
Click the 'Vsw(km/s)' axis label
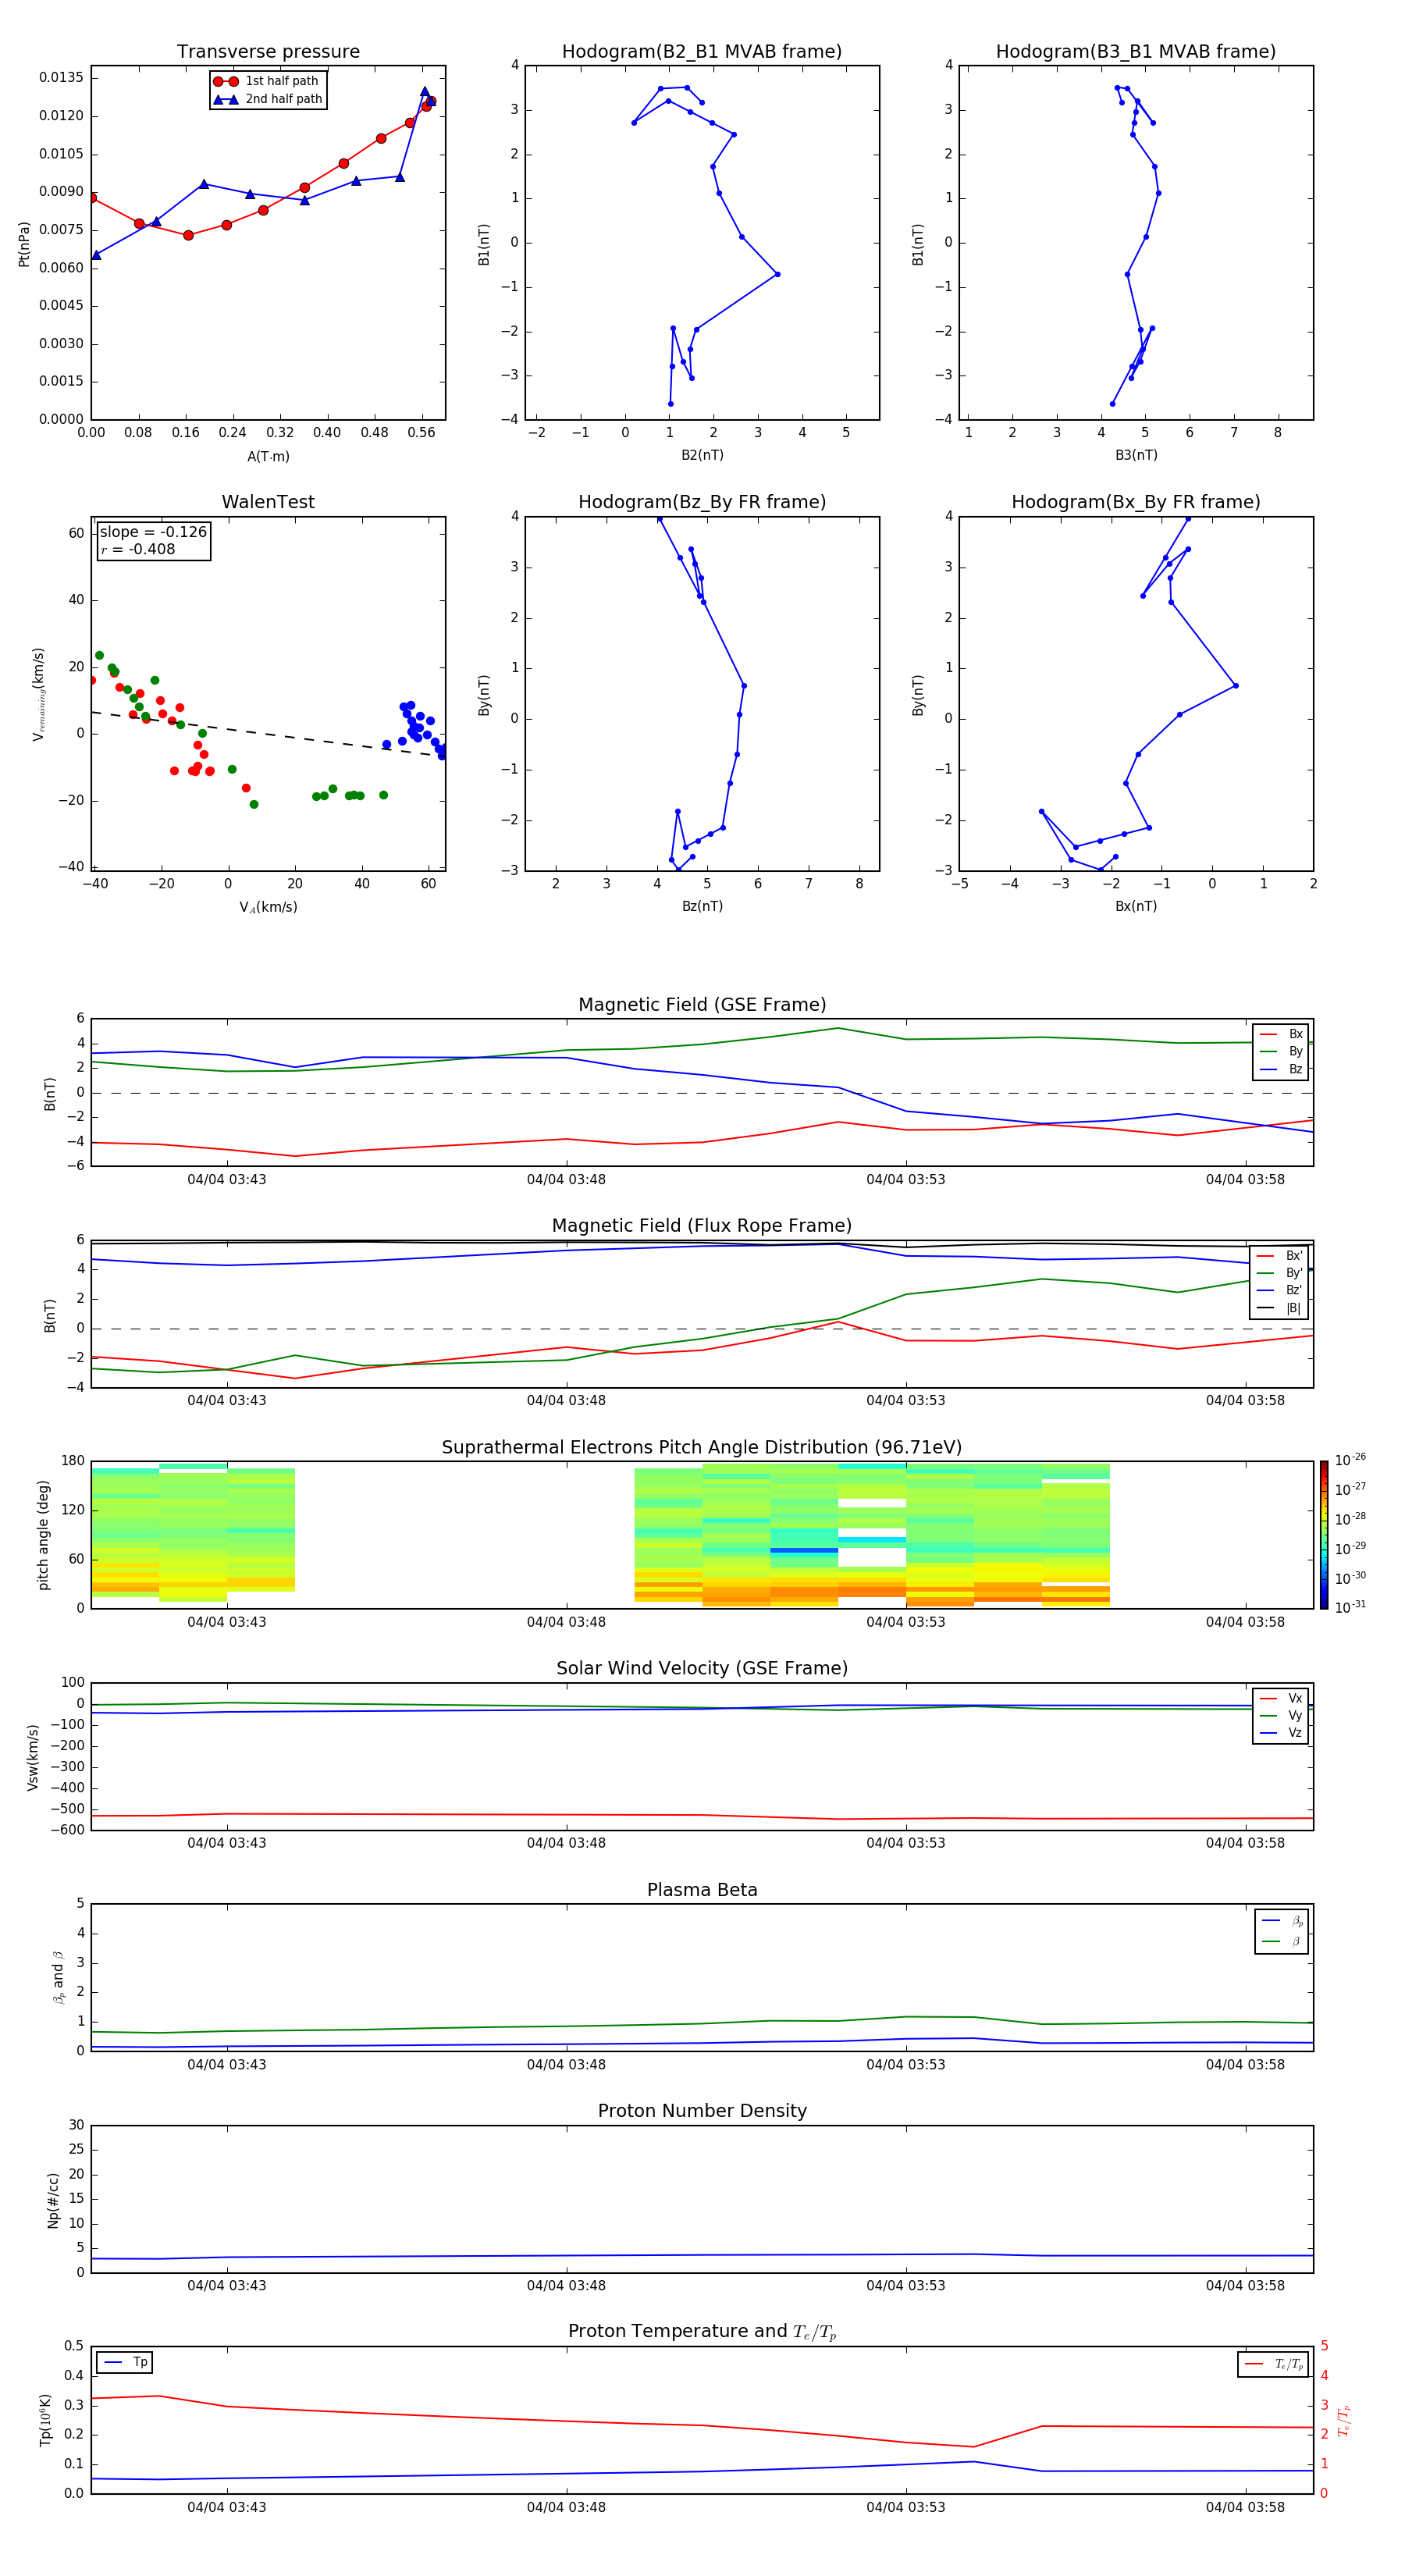pos(32,1757)
